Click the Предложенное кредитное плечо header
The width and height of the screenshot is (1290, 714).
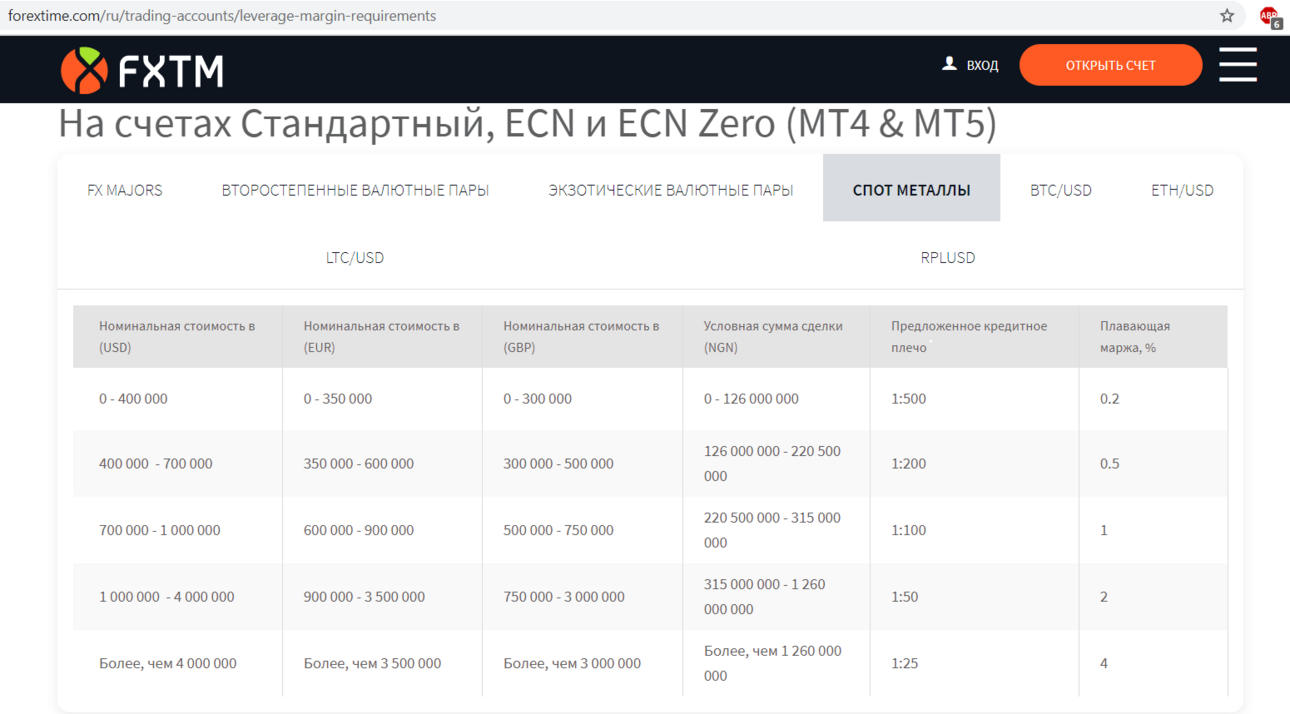pos(974,337)
